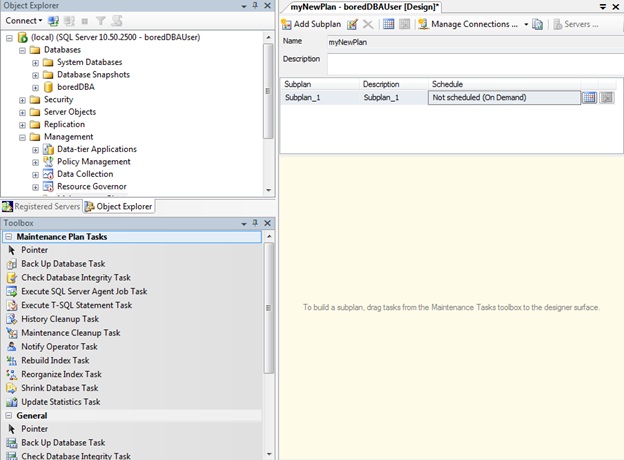Click the Add Subplan button
624x460 pixels.
coord(311,24)
